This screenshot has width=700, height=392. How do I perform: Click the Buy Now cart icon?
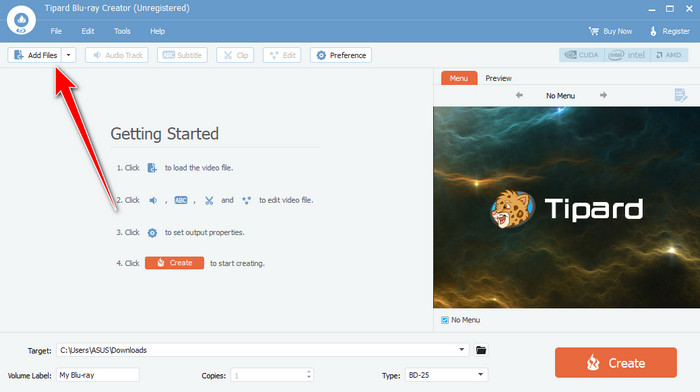pos(594,31)
